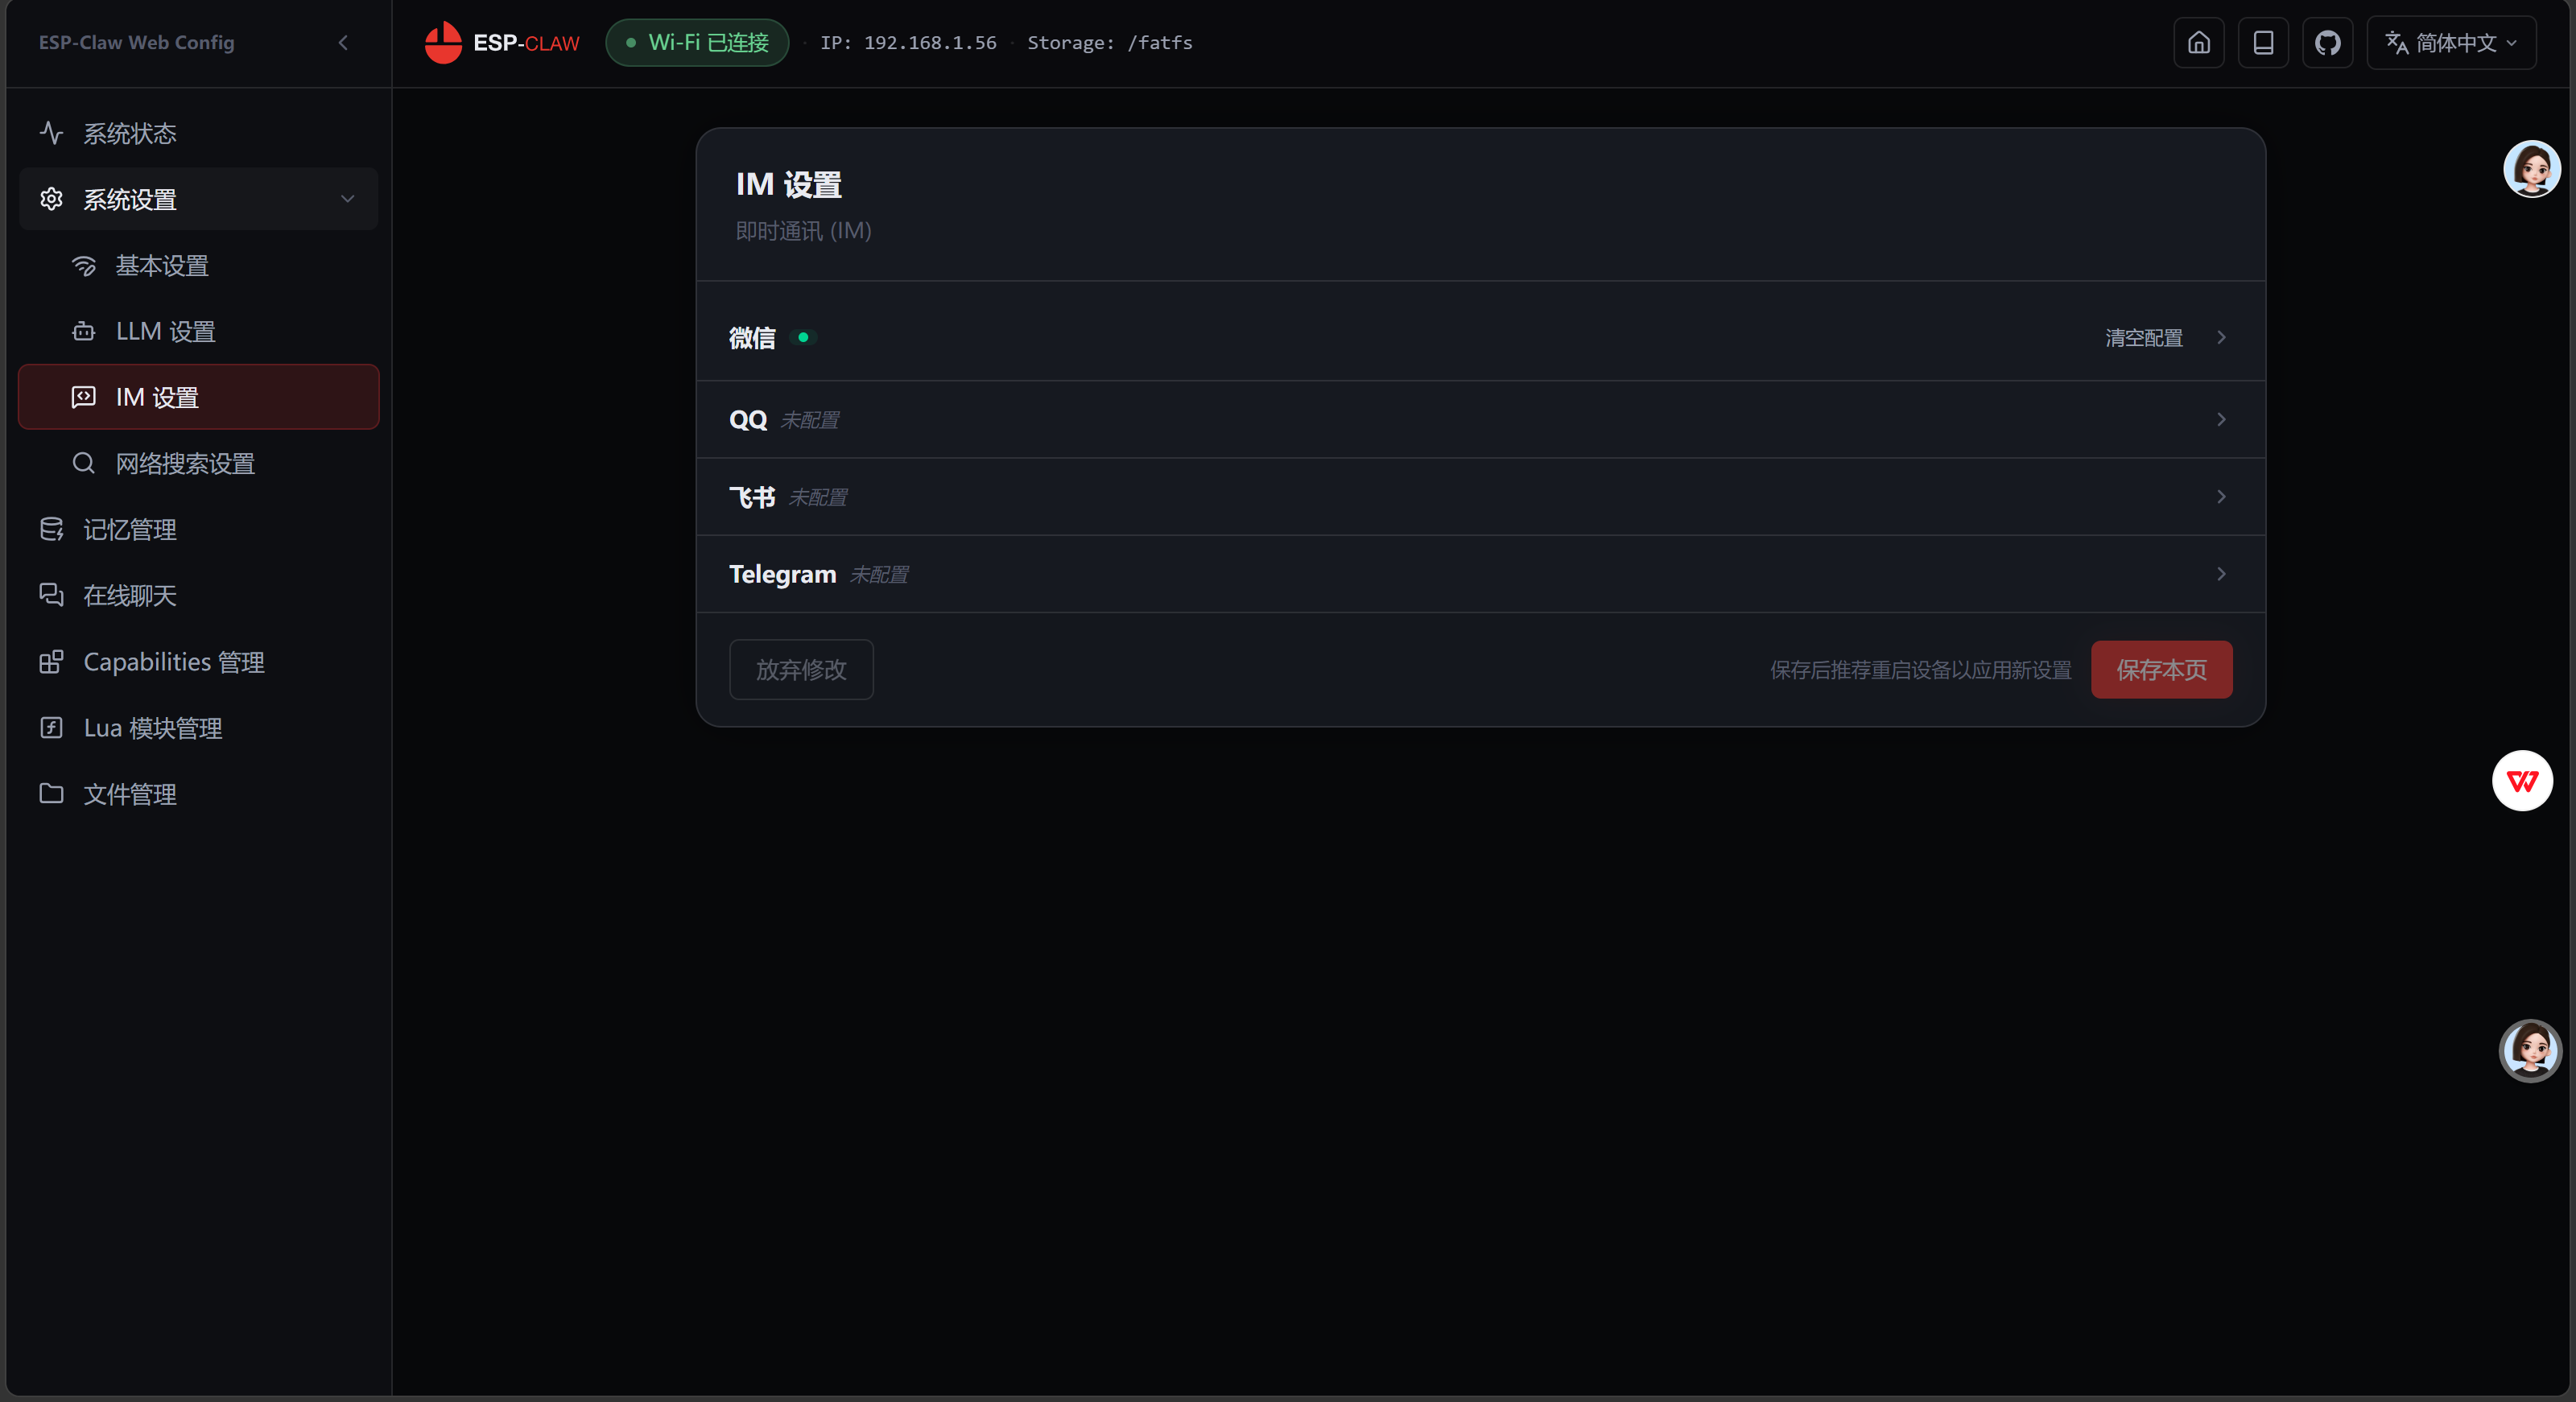This screenshot has height=1402, width=2576.
Task: Click the green status dot beside 微信
Action: pyautogui.click(x=803, y=338)
